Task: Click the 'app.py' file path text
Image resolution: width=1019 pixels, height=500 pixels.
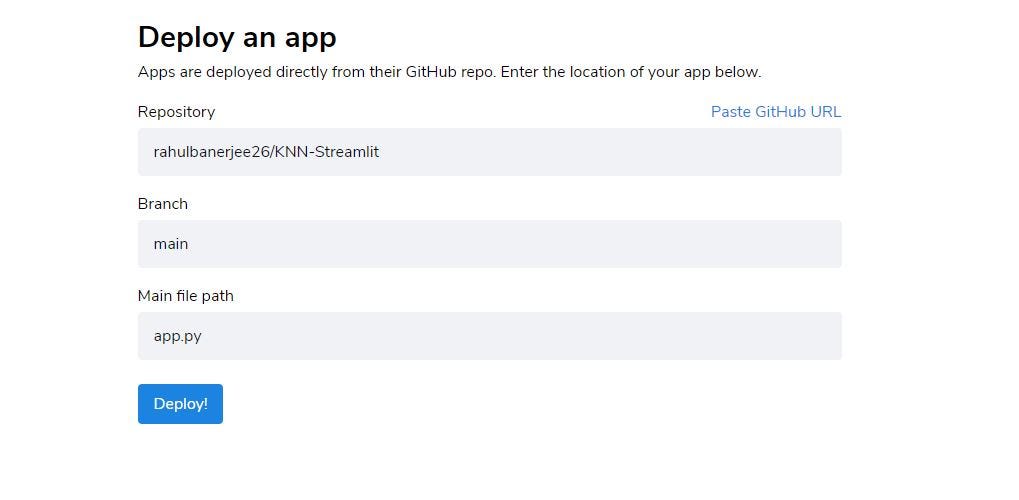Action: [x=178, y=336]
